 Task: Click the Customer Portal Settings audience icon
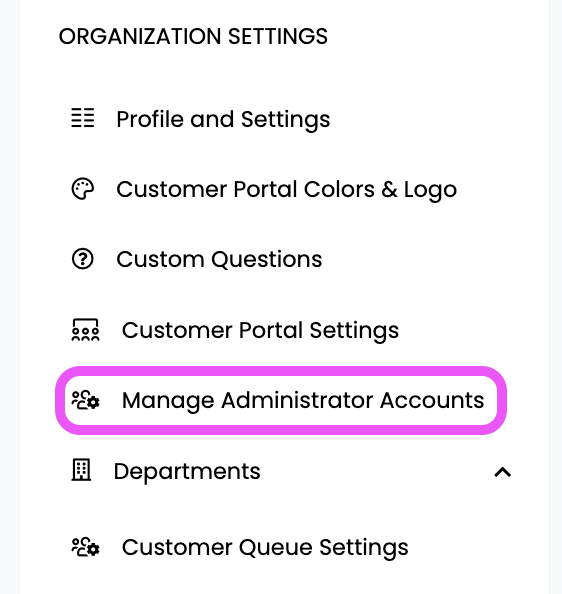(85, 330)
